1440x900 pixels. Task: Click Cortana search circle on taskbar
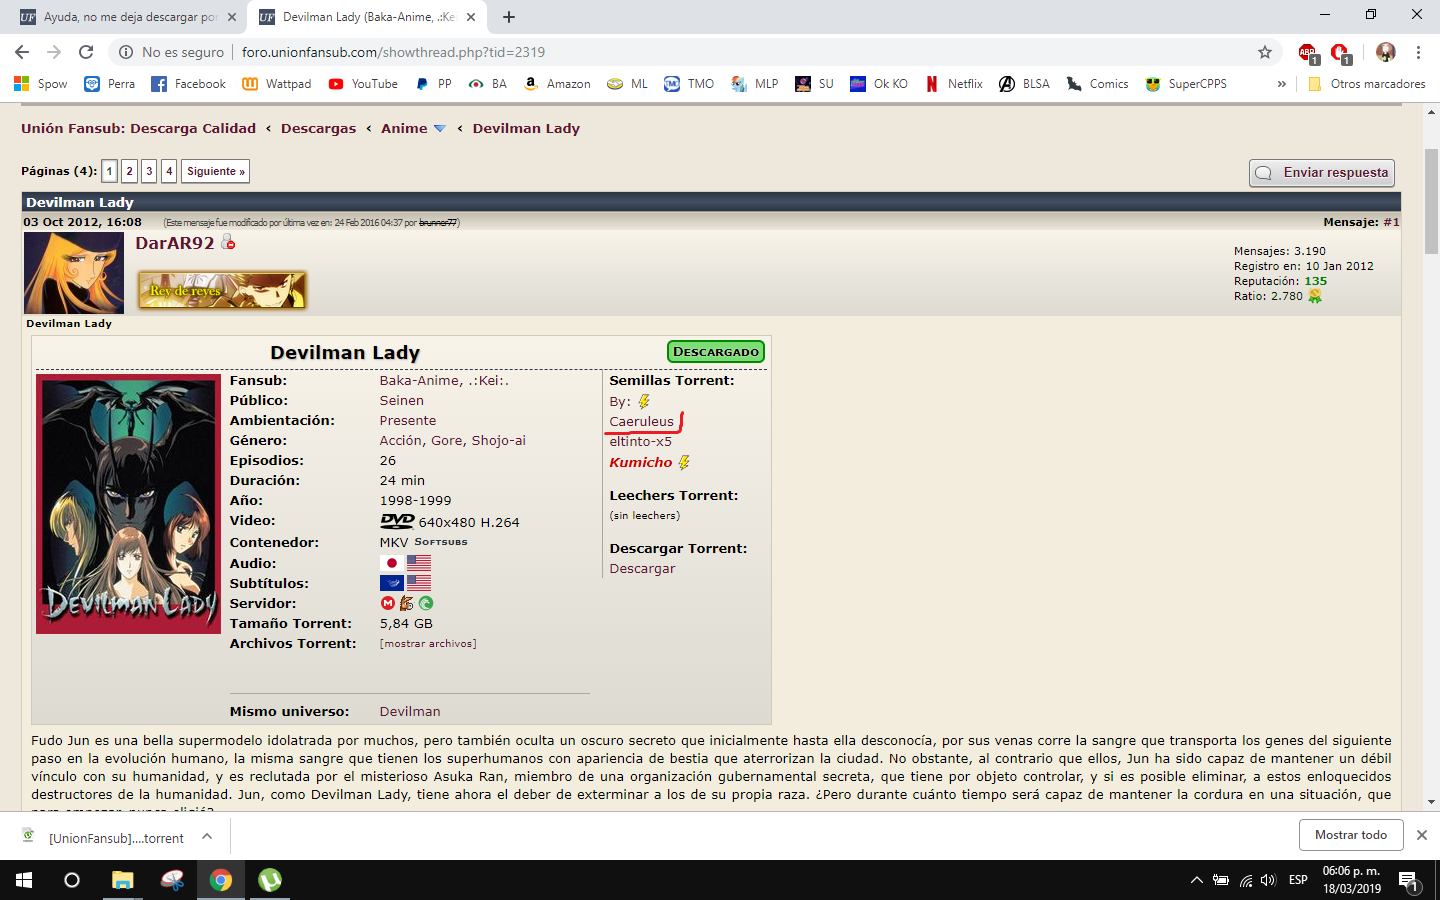[72, 880]
